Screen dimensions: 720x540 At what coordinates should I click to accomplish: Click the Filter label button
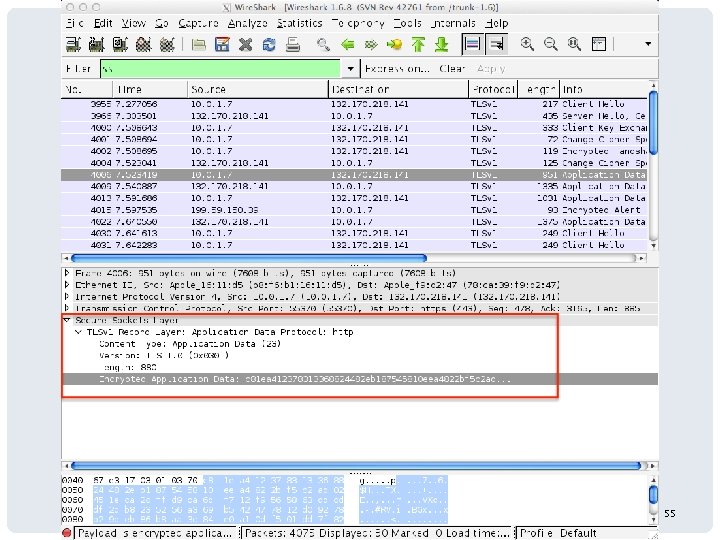(79, 69)
